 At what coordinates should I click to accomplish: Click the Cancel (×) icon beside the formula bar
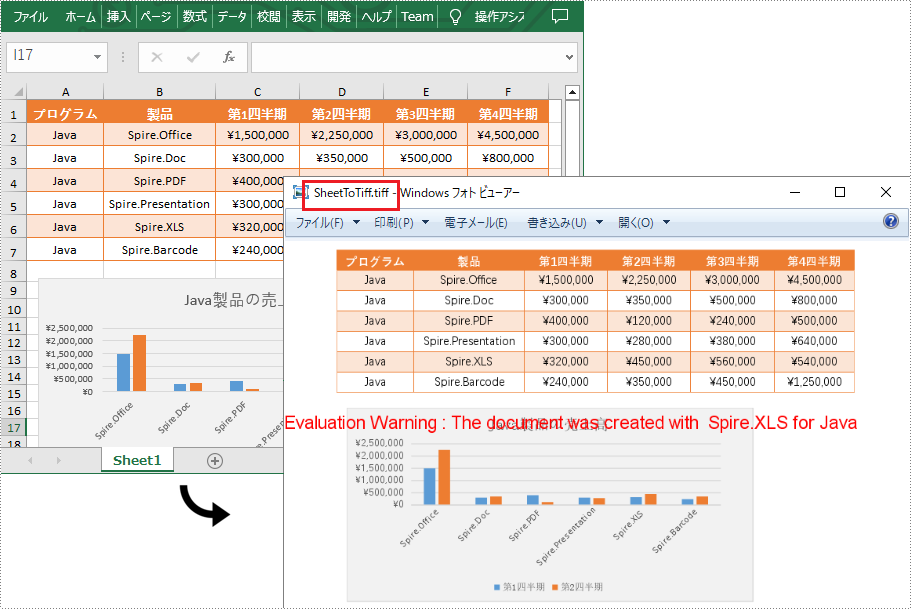click(x=157, y=58)
